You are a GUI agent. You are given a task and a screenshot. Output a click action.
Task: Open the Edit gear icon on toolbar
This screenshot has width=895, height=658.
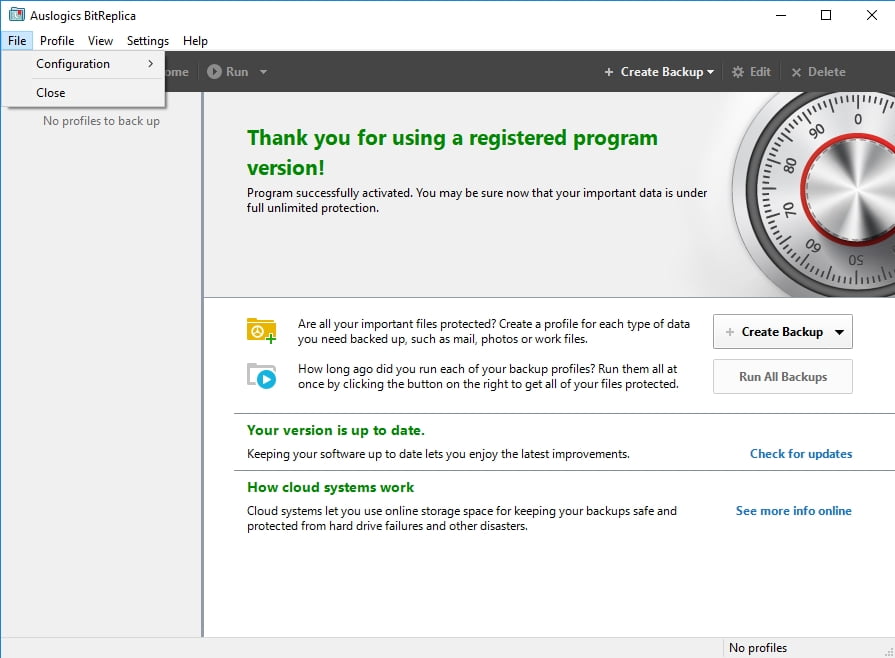(x=738, y=71)
